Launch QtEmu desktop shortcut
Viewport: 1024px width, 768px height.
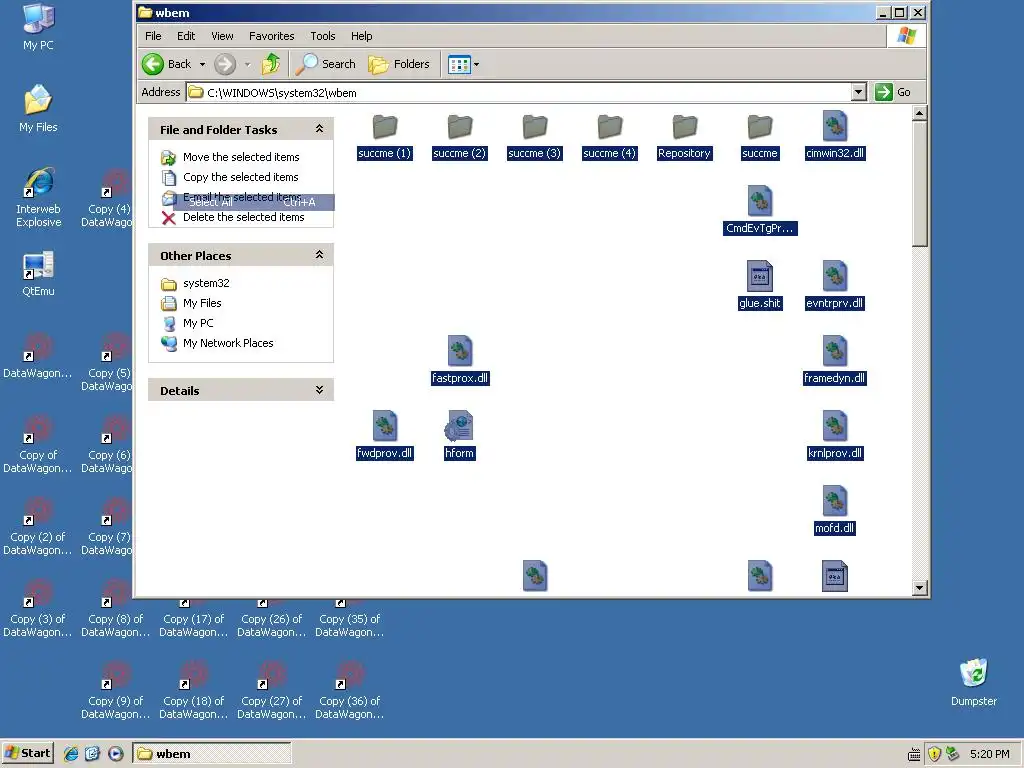pos(39,273)
